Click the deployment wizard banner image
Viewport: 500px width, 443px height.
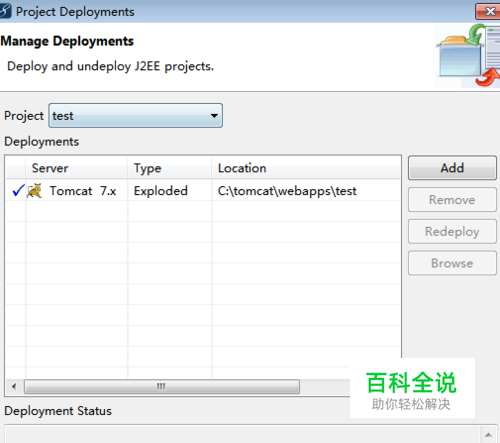pos(468,55)
